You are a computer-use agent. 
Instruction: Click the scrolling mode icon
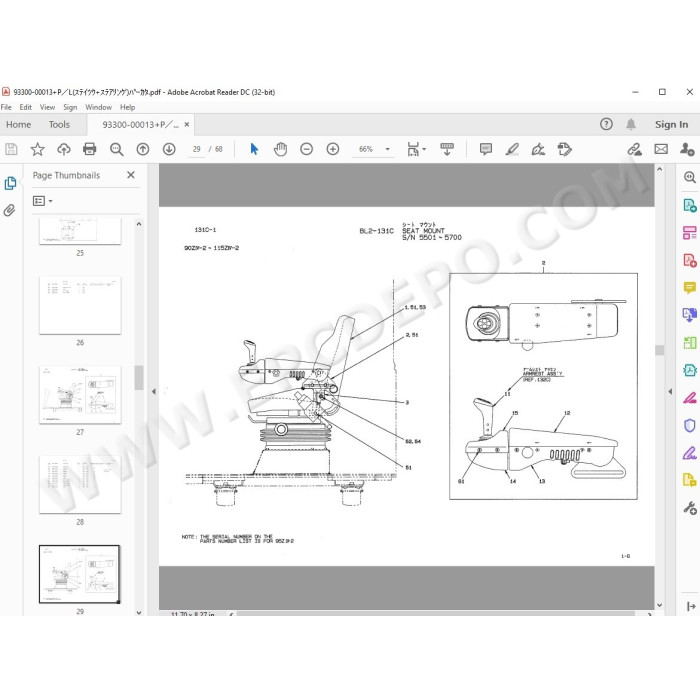pos(447,149)
